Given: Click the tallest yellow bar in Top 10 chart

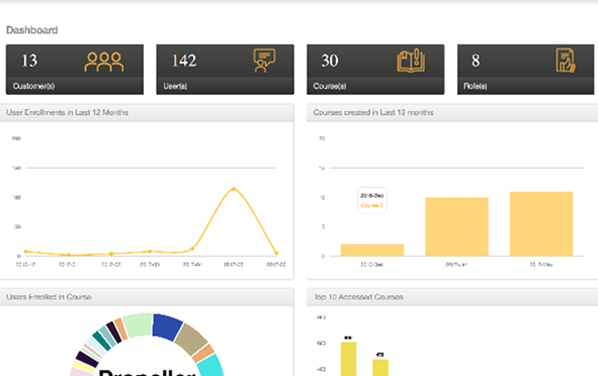Looking at the screenshot, I should coord(348,359).
